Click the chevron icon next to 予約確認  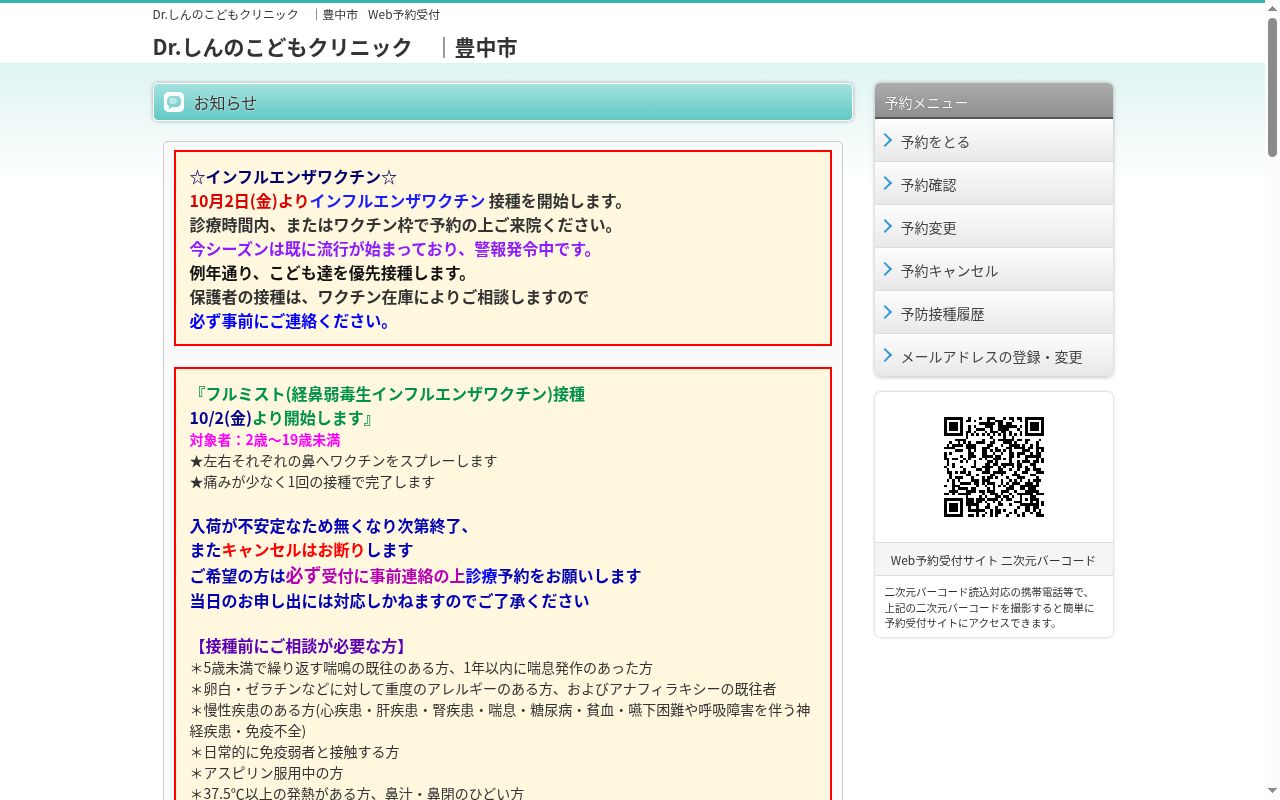888,183
